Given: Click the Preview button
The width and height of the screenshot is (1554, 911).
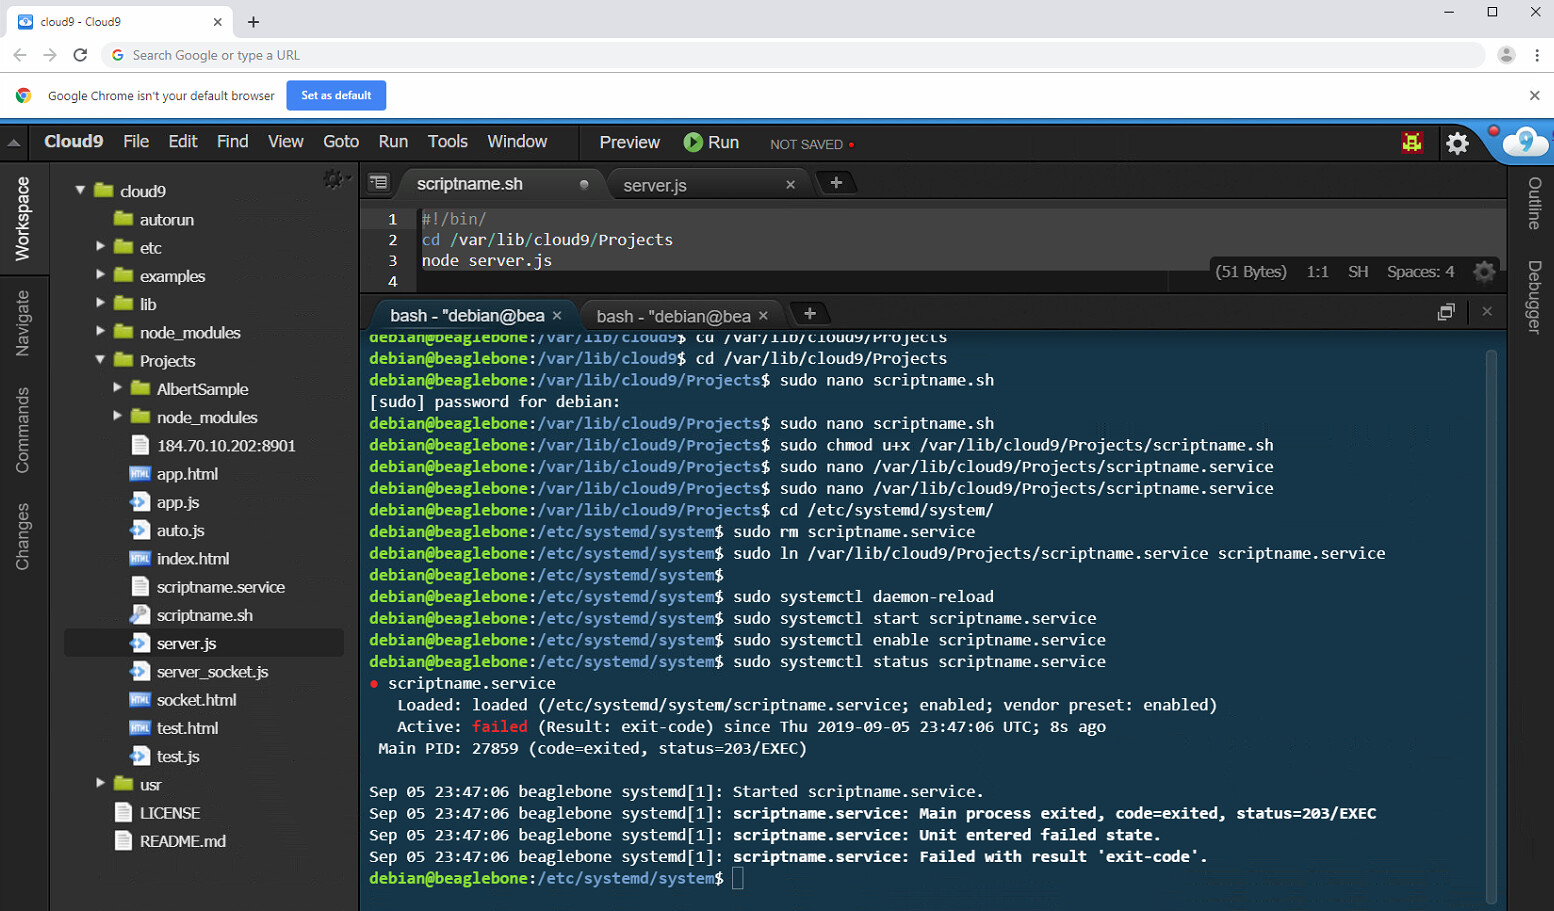Looking at the screenshot, I should [x=629, y=143].
